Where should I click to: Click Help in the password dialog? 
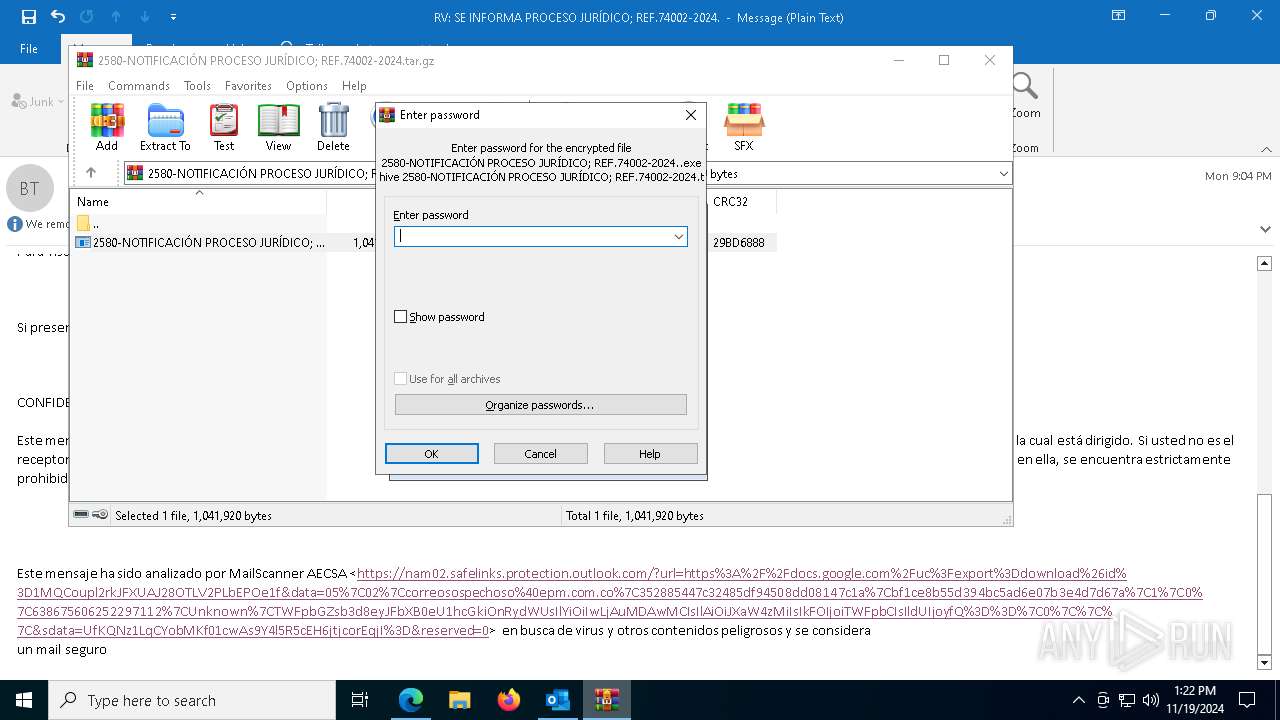point(650,454)
